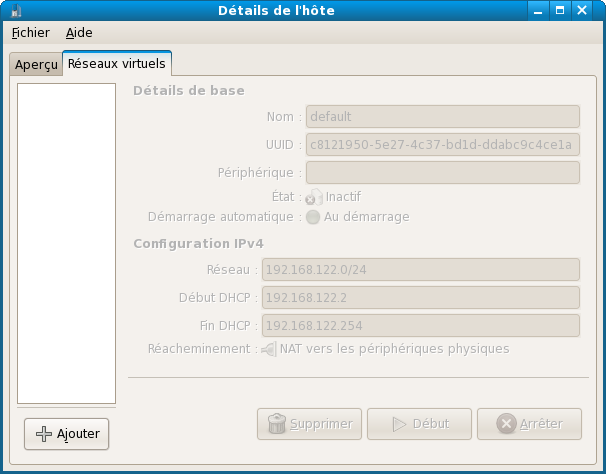Click the Début DHCP field 192.168.122.2
Viewport: 606px width, 474px height.
(x=421, y=297)
